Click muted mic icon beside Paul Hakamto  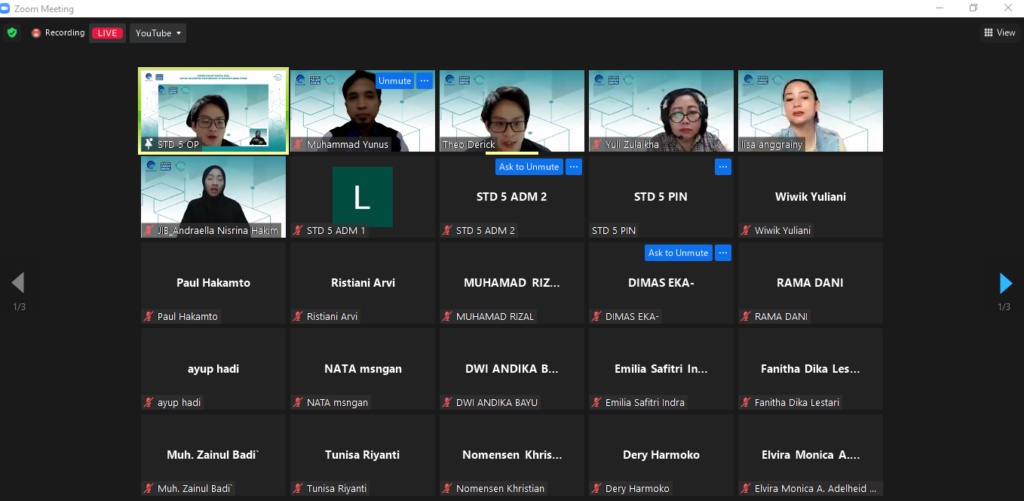click(149, 317)
